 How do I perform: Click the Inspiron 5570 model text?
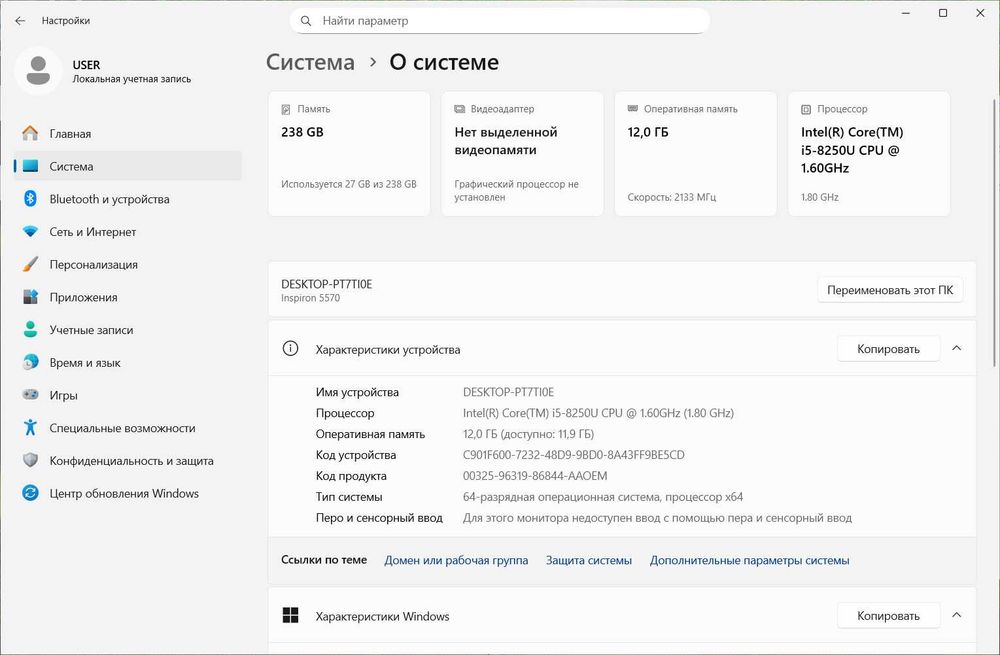point(311,298)
